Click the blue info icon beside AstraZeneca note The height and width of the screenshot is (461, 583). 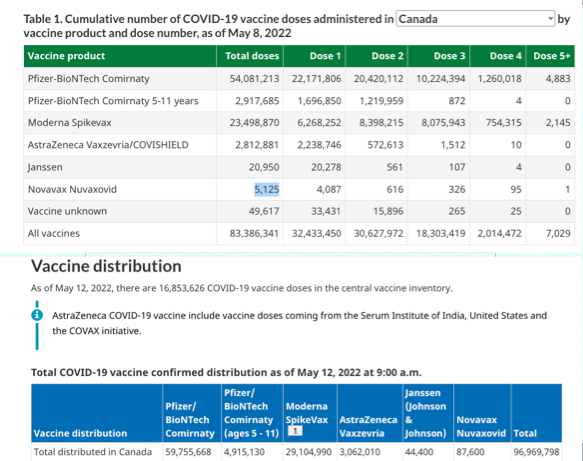[x=37, y=315]
